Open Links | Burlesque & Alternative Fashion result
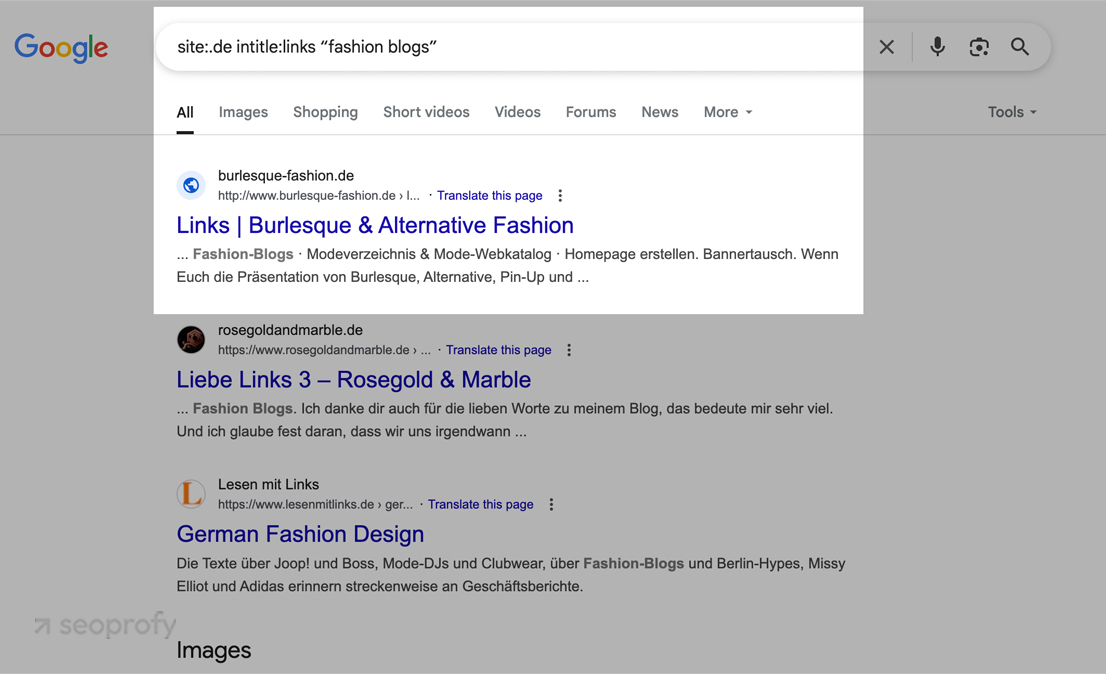 375,225
